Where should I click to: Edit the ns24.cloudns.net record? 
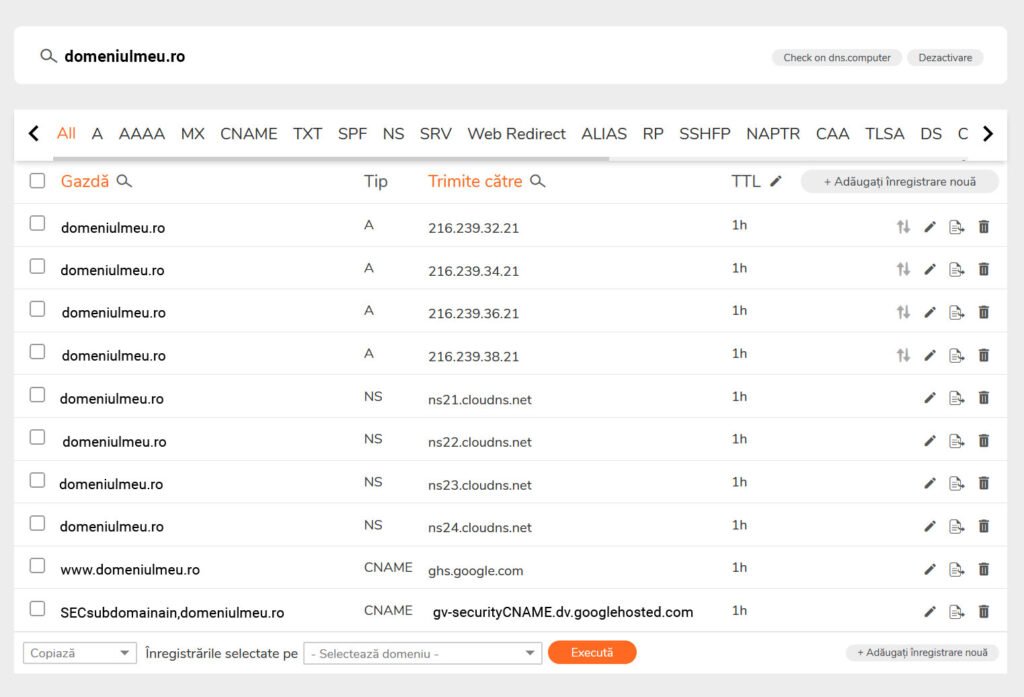[930, 525]
